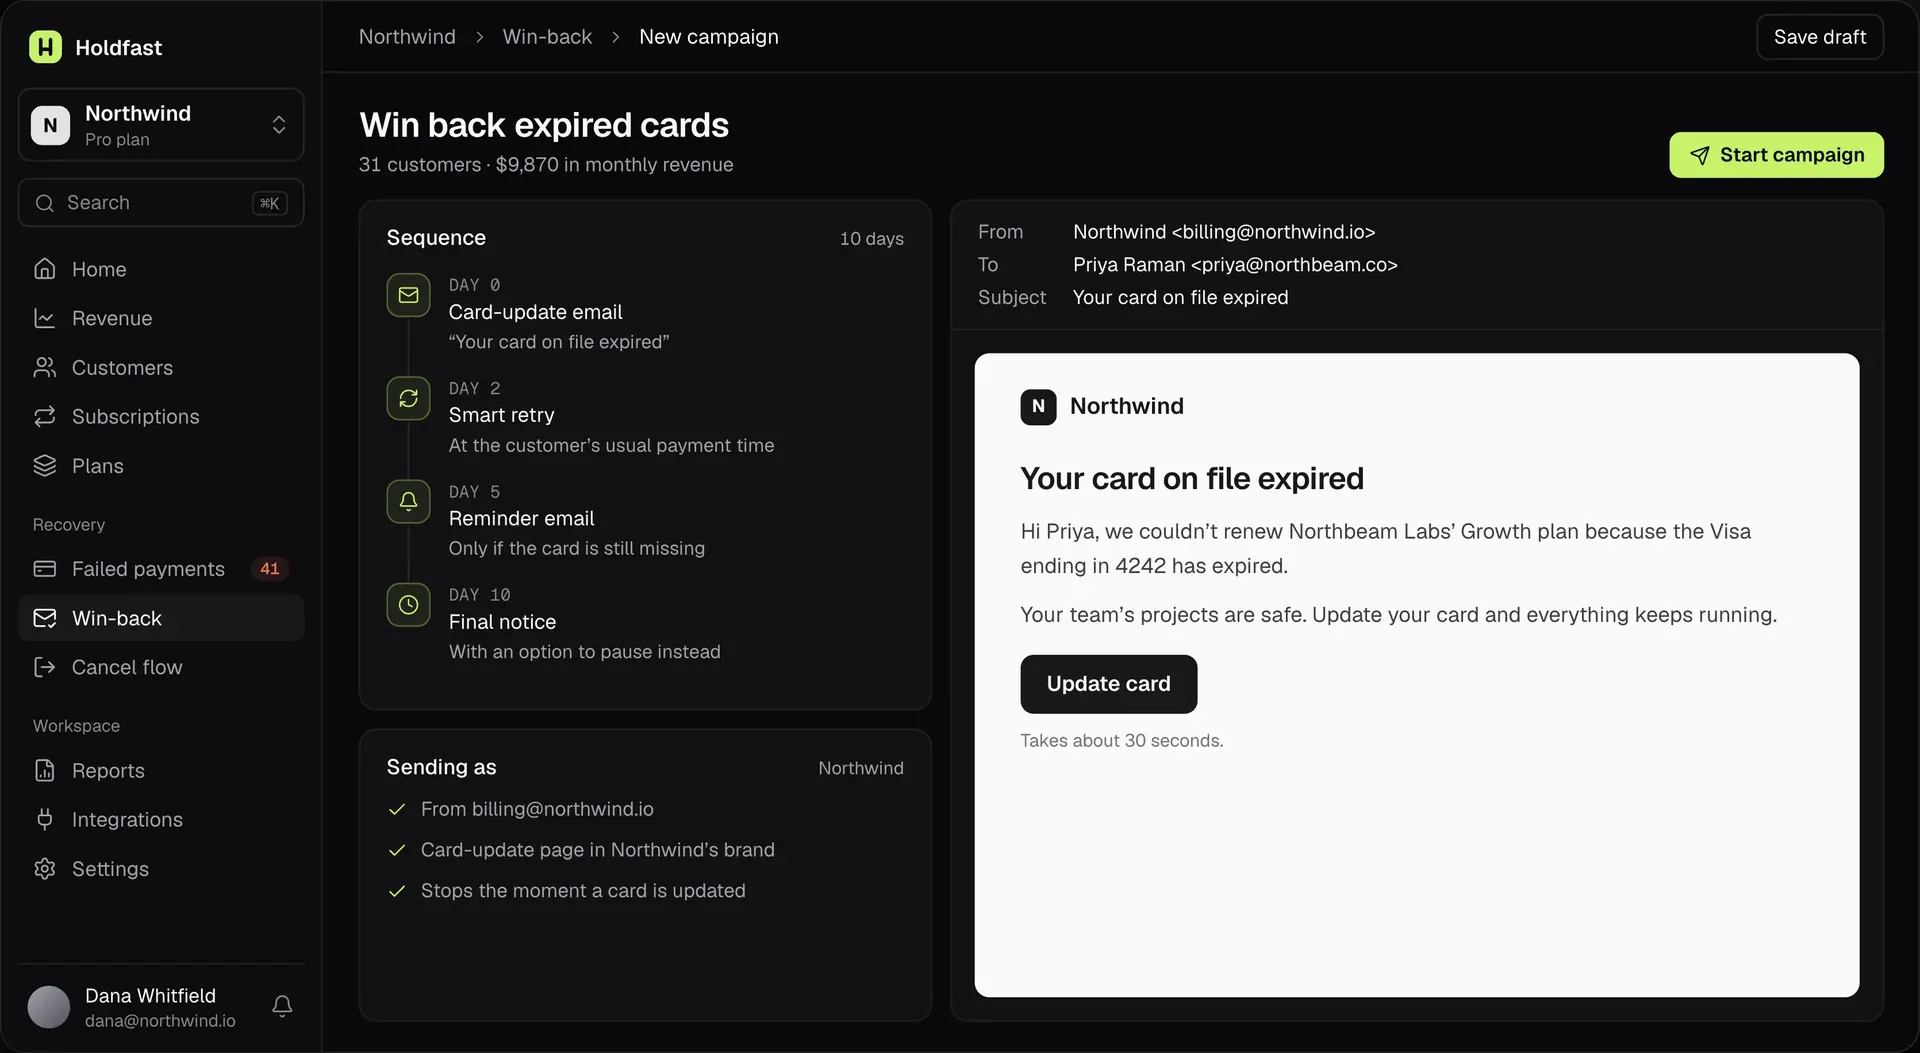The image size is (1920, 1053).
Task: Click the Reminder email step title
Action: coord(521,518)
